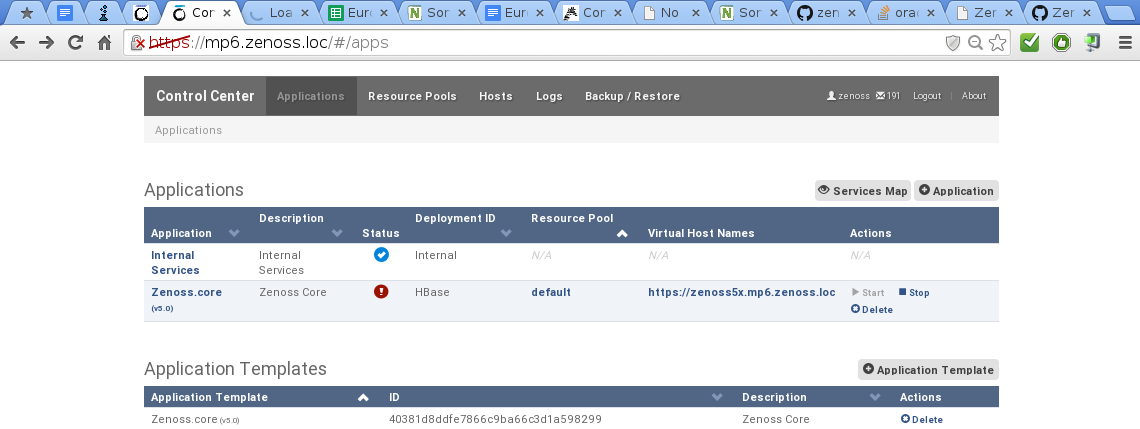Click the Applications breadcrumb
This screenshot has height=429, width=1140.
188,130
